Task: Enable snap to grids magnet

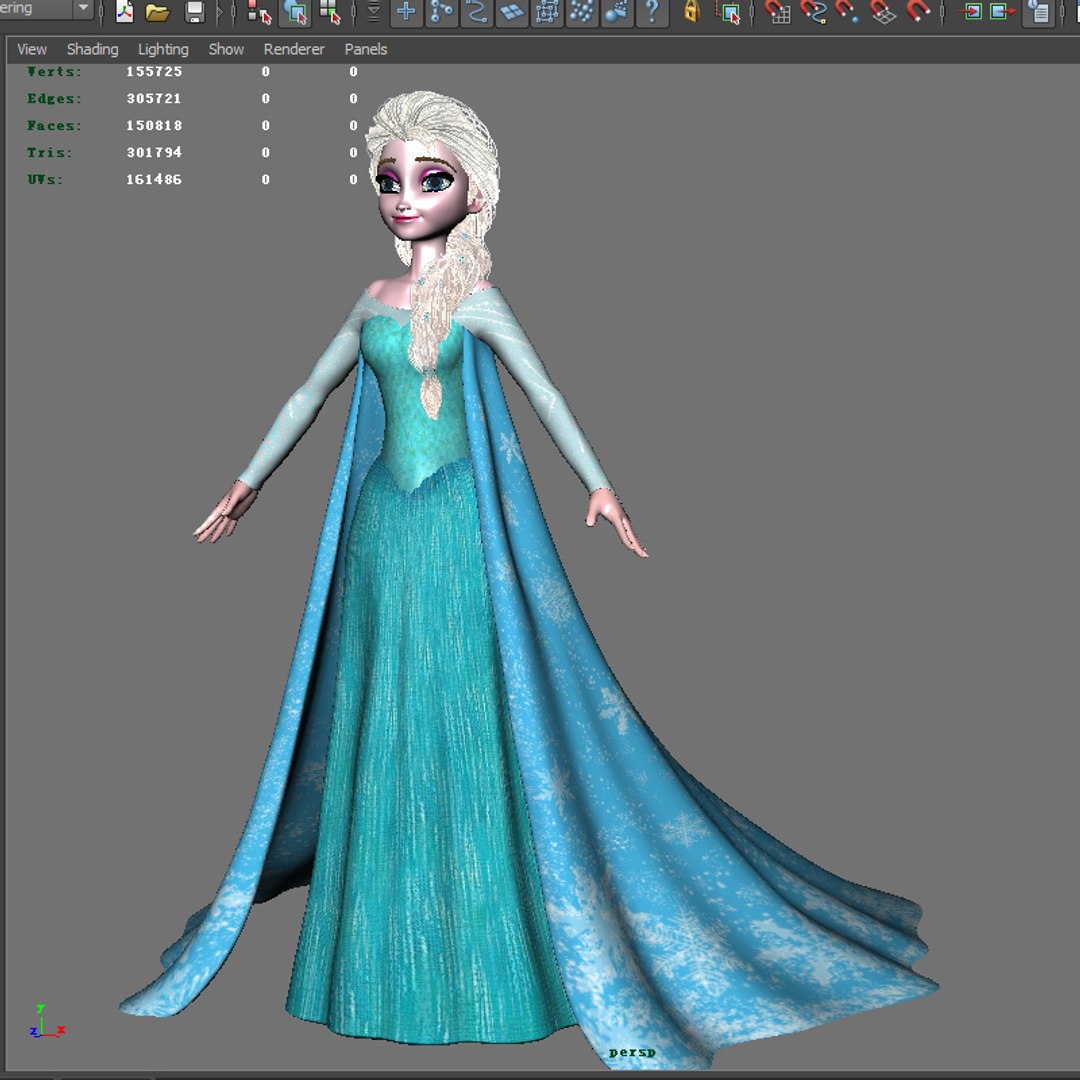Action: 778,11
